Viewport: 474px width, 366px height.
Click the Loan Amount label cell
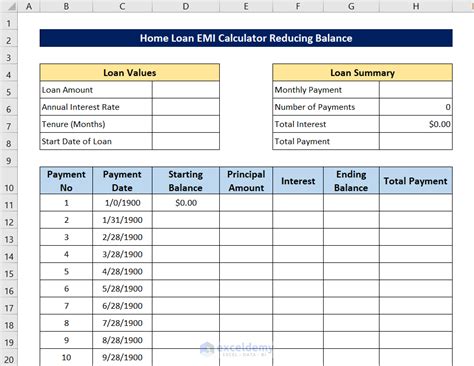(x=96, y=90)
